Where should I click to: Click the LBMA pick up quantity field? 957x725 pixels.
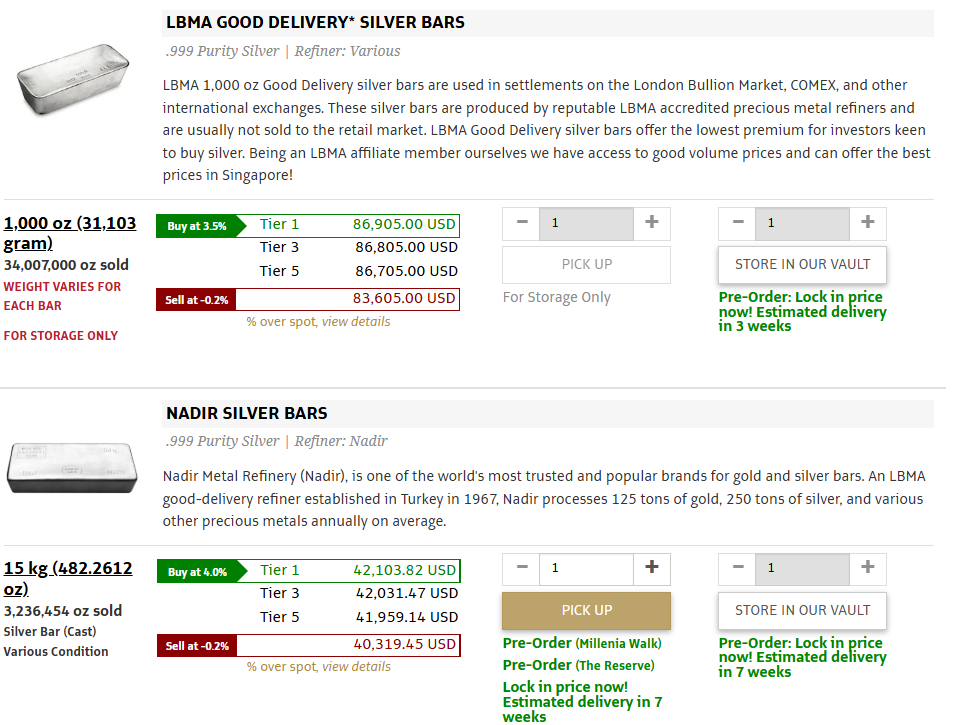pyautogui.click(x=586, y=223)
